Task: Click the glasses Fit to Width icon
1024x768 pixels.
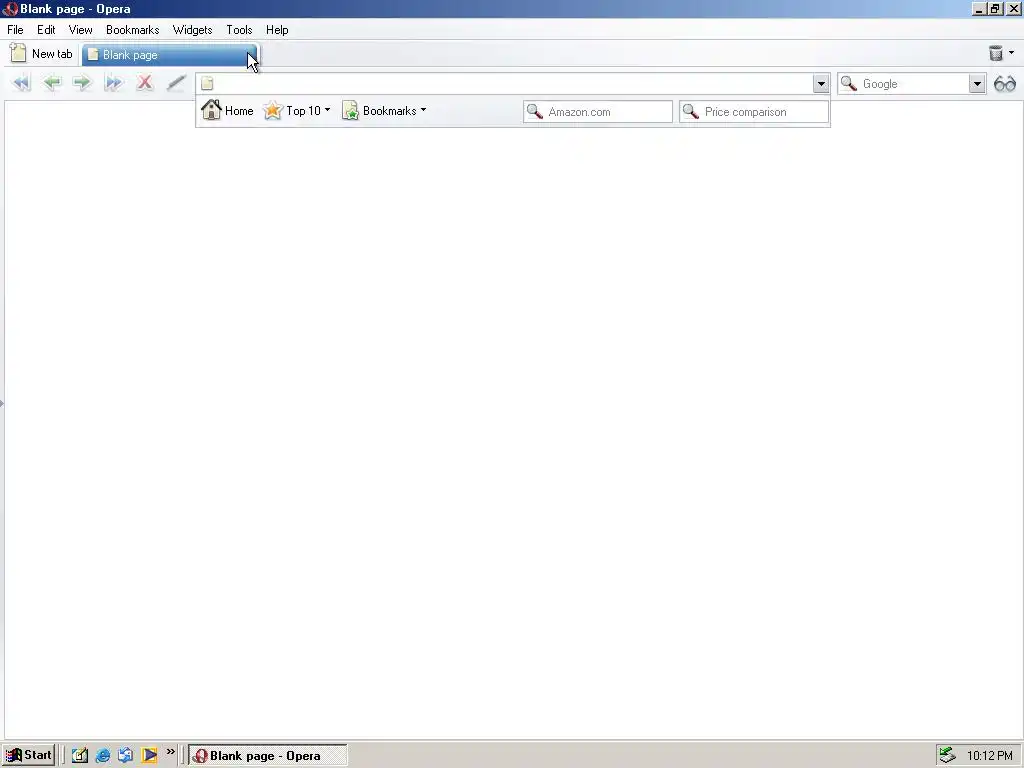Action: [1005, 84]
